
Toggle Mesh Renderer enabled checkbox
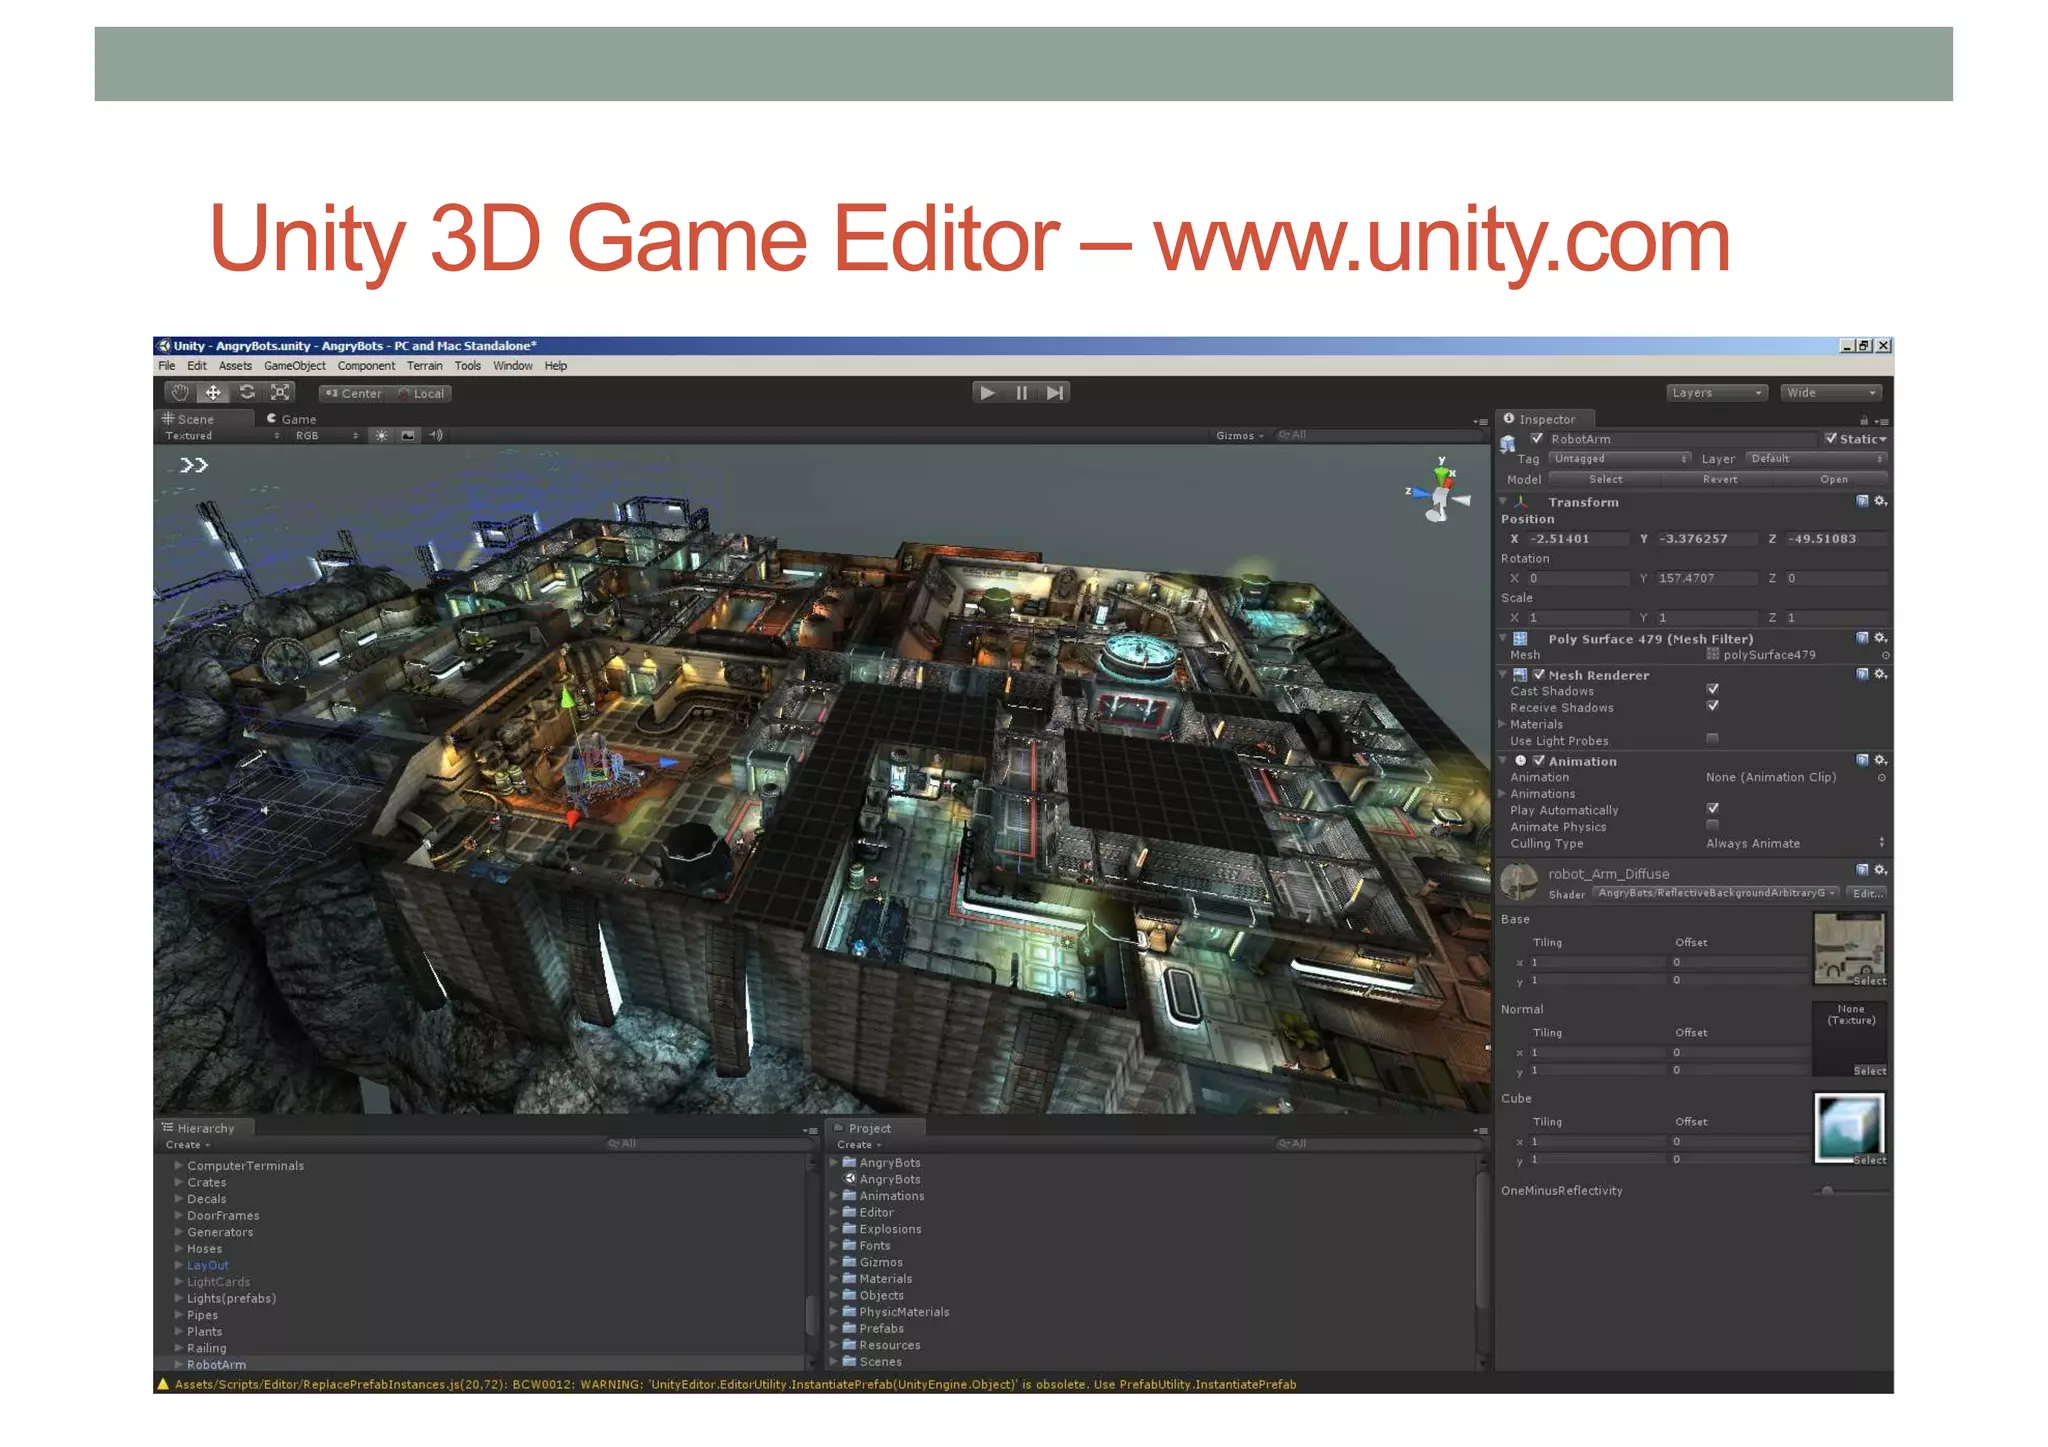(1539, 675)
